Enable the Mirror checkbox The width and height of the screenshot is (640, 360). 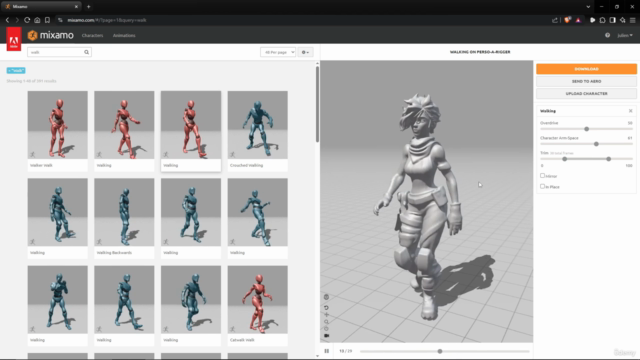[542, 176]
